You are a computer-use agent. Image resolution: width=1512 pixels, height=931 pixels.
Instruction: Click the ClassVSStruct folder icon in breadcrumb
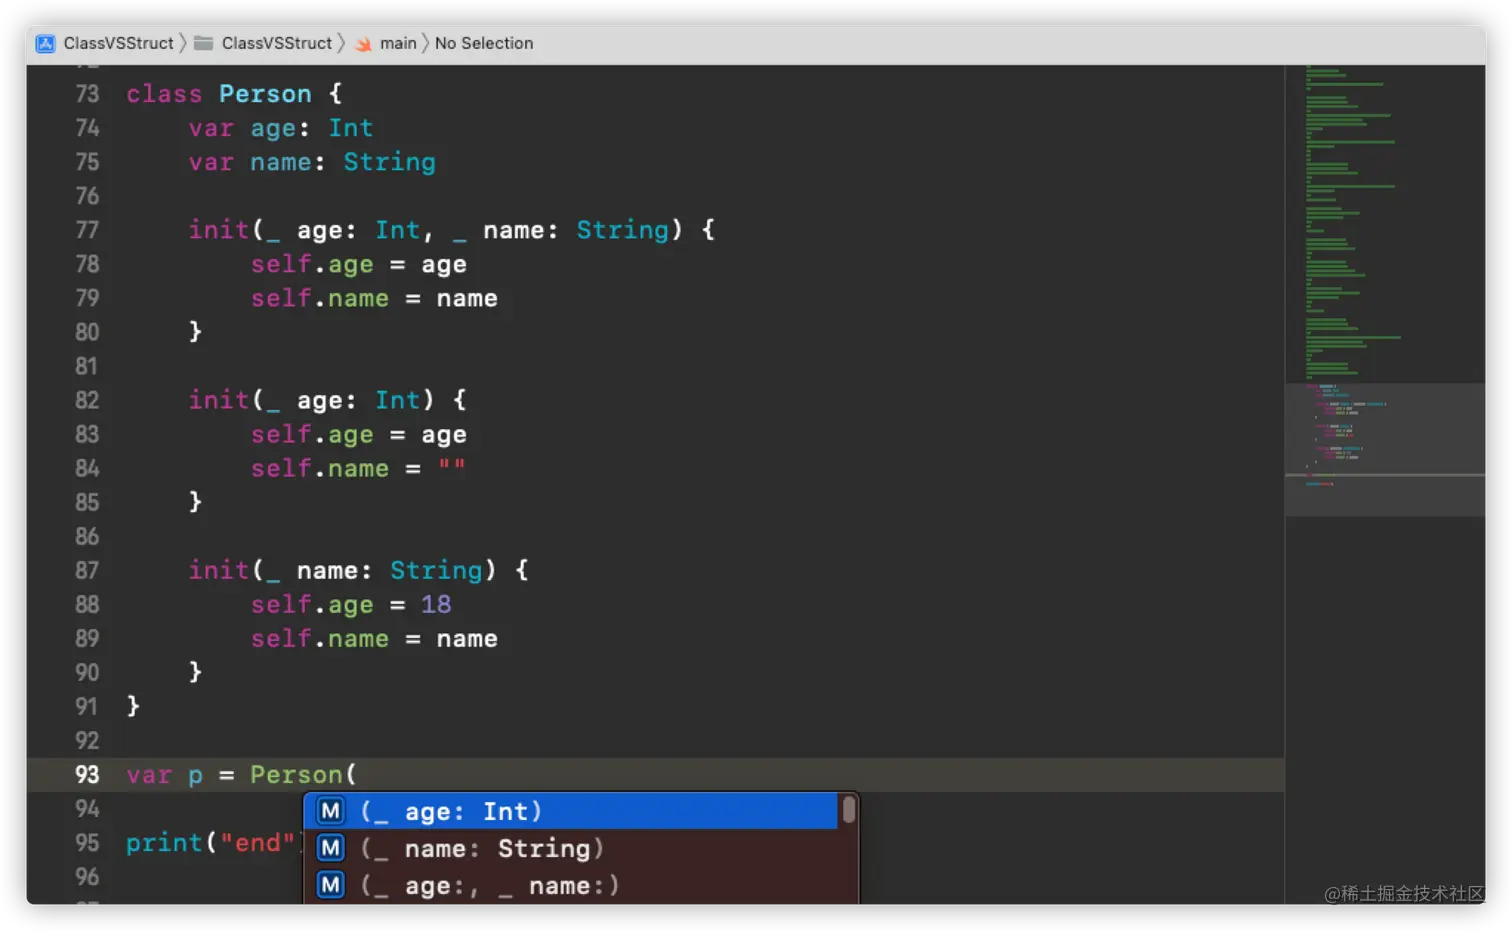[203, 43]
